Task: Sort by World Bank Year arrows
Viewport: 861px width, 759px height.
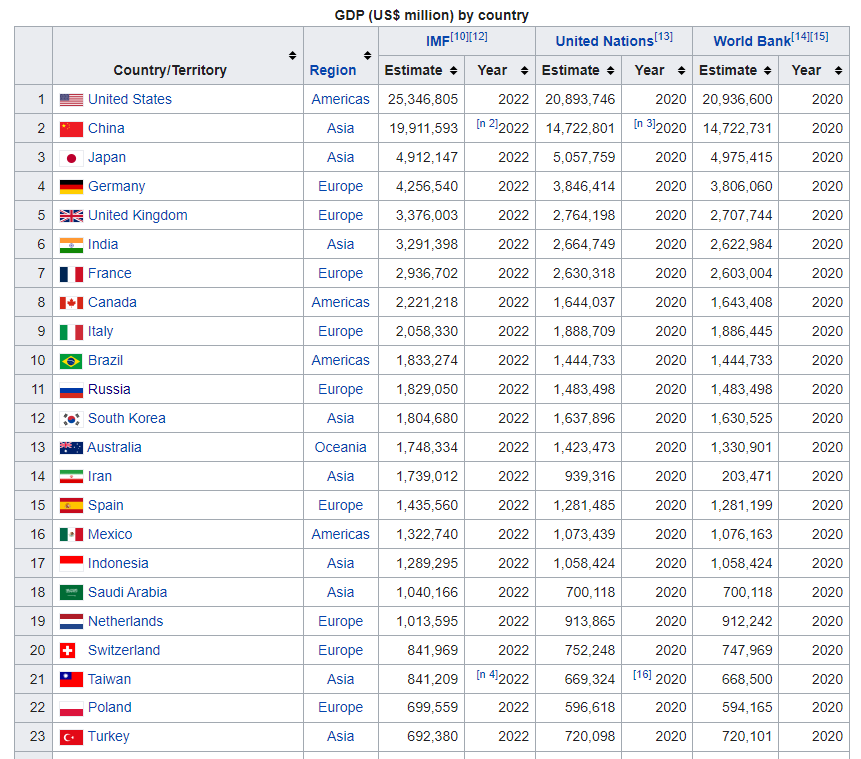Action: click(x=839, y=71)
